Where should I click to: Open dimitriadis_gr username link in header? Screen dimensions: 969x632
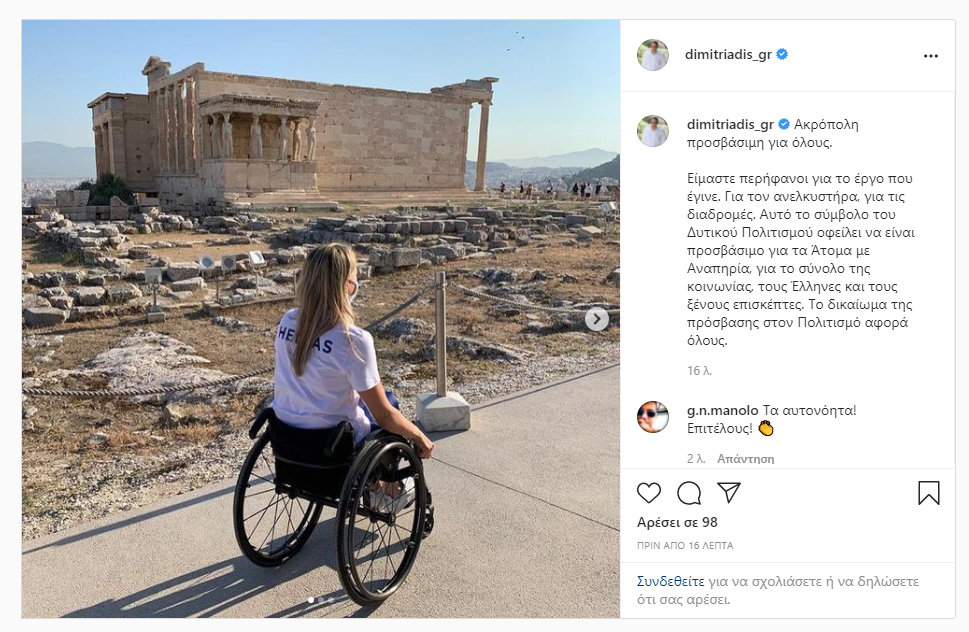[x=728, y=54]
